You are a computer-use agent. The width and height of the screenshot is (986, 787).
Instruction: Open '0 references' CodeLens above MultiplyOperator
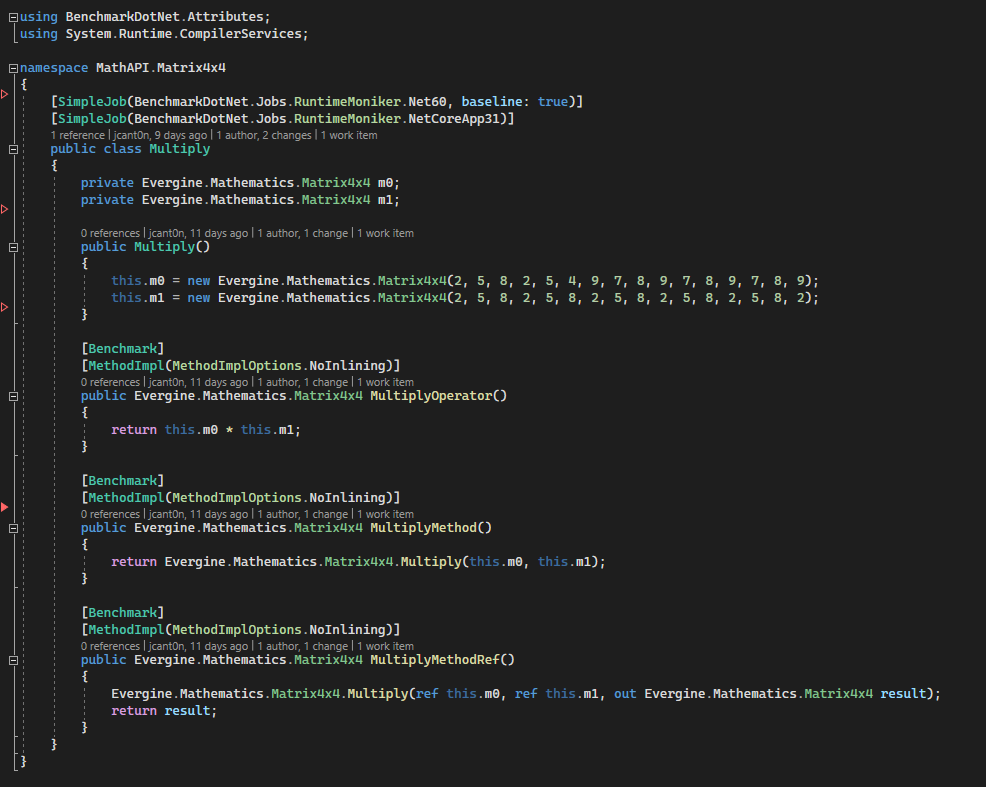pos(110,382)
